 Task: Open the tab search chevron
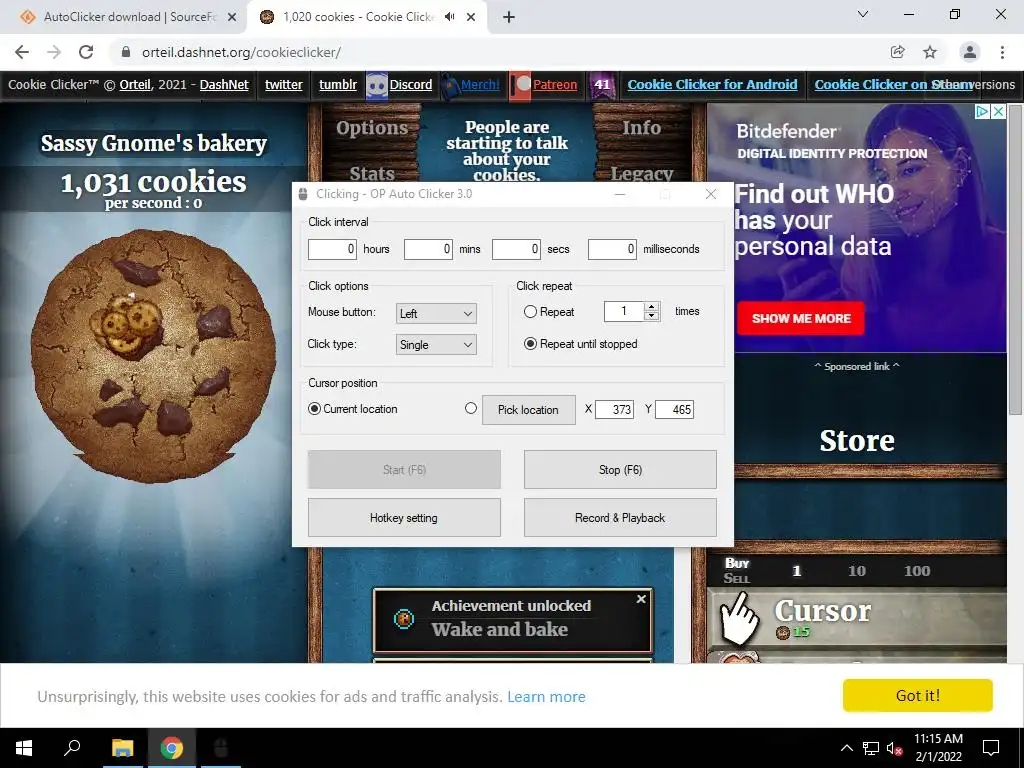(863, 14)
